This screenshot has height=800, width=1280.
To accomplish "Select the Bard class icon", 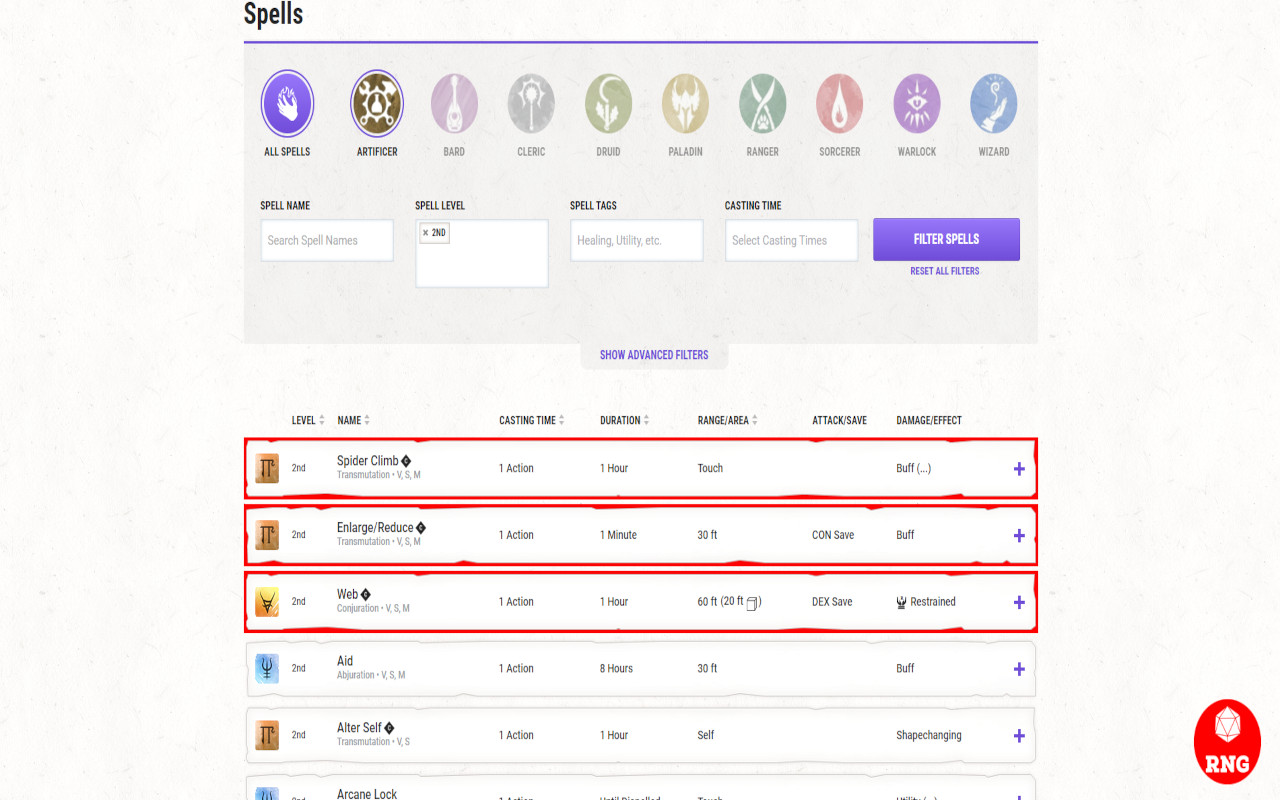I will (x=454, y=104).
